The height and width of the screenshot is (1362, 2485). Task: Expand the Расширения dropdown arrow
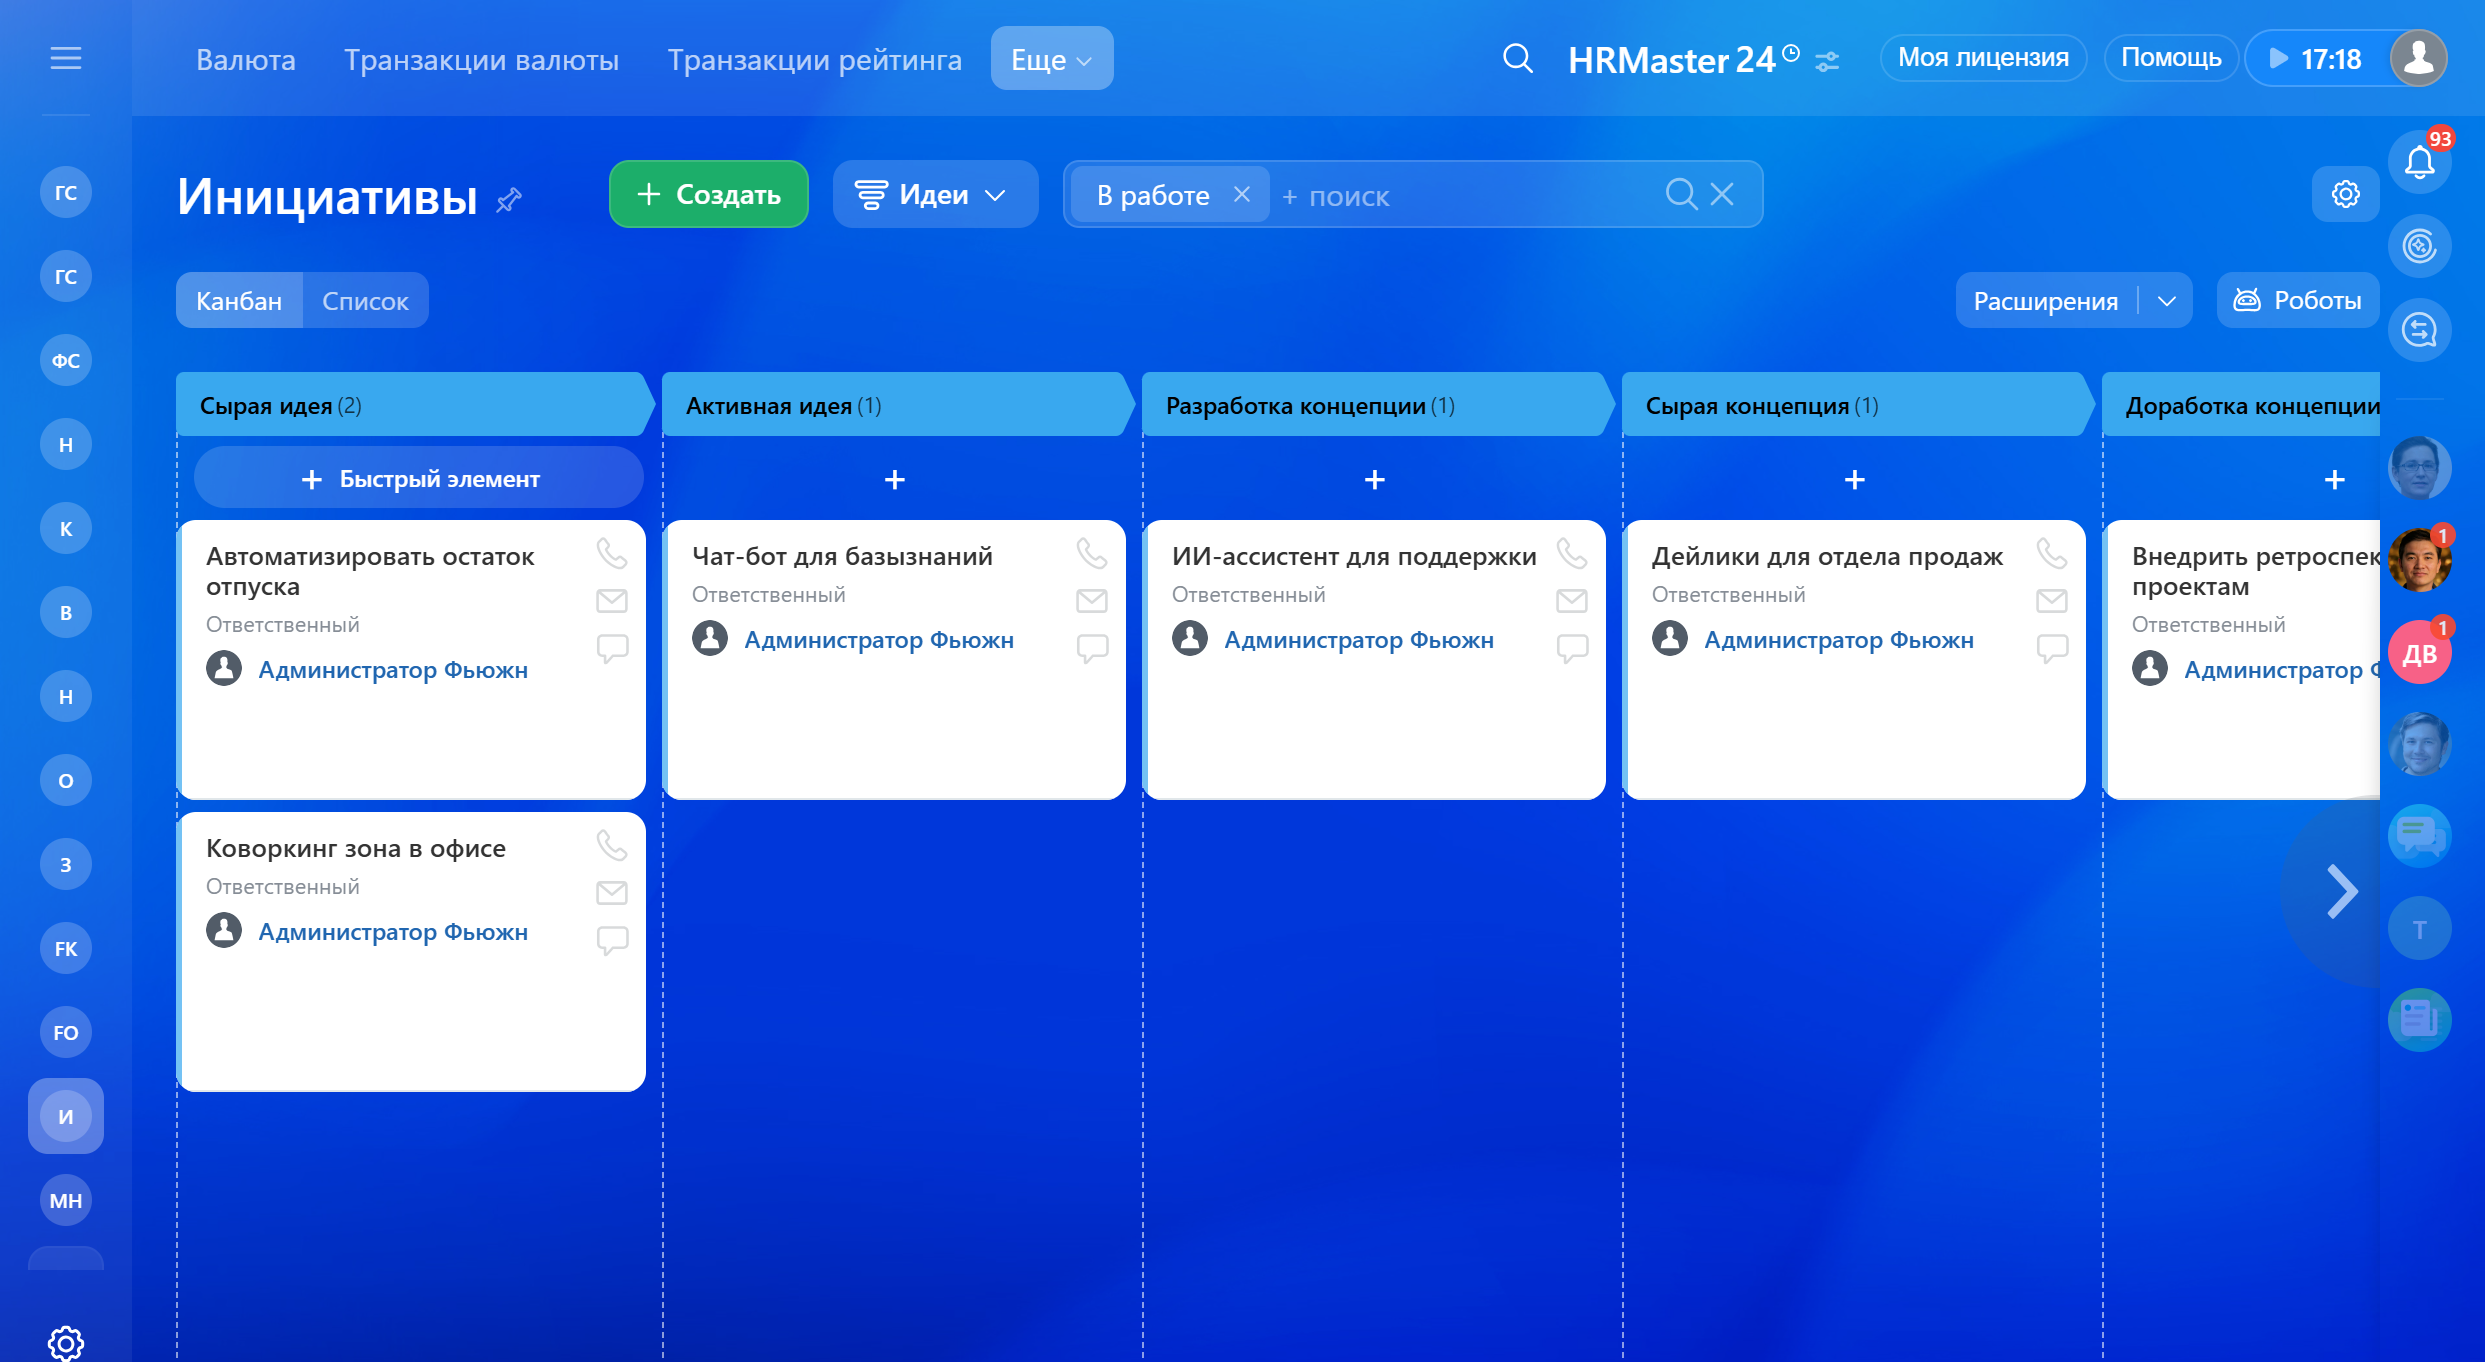pyautogui.click(x=2167, y=301)
